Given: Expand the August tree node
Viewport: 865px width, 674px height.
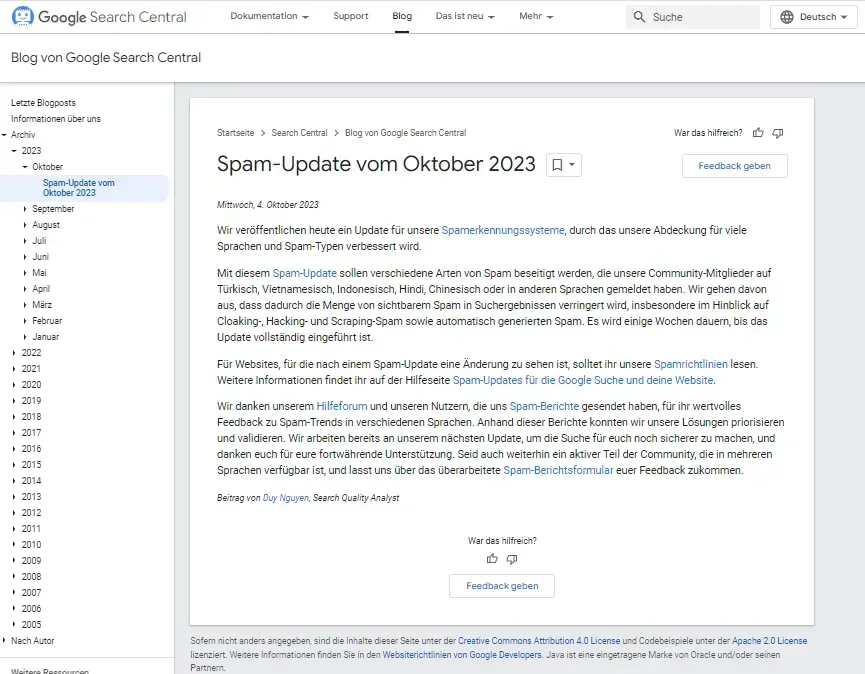Looking at the screenshot, I should click(x=25, y=224).
